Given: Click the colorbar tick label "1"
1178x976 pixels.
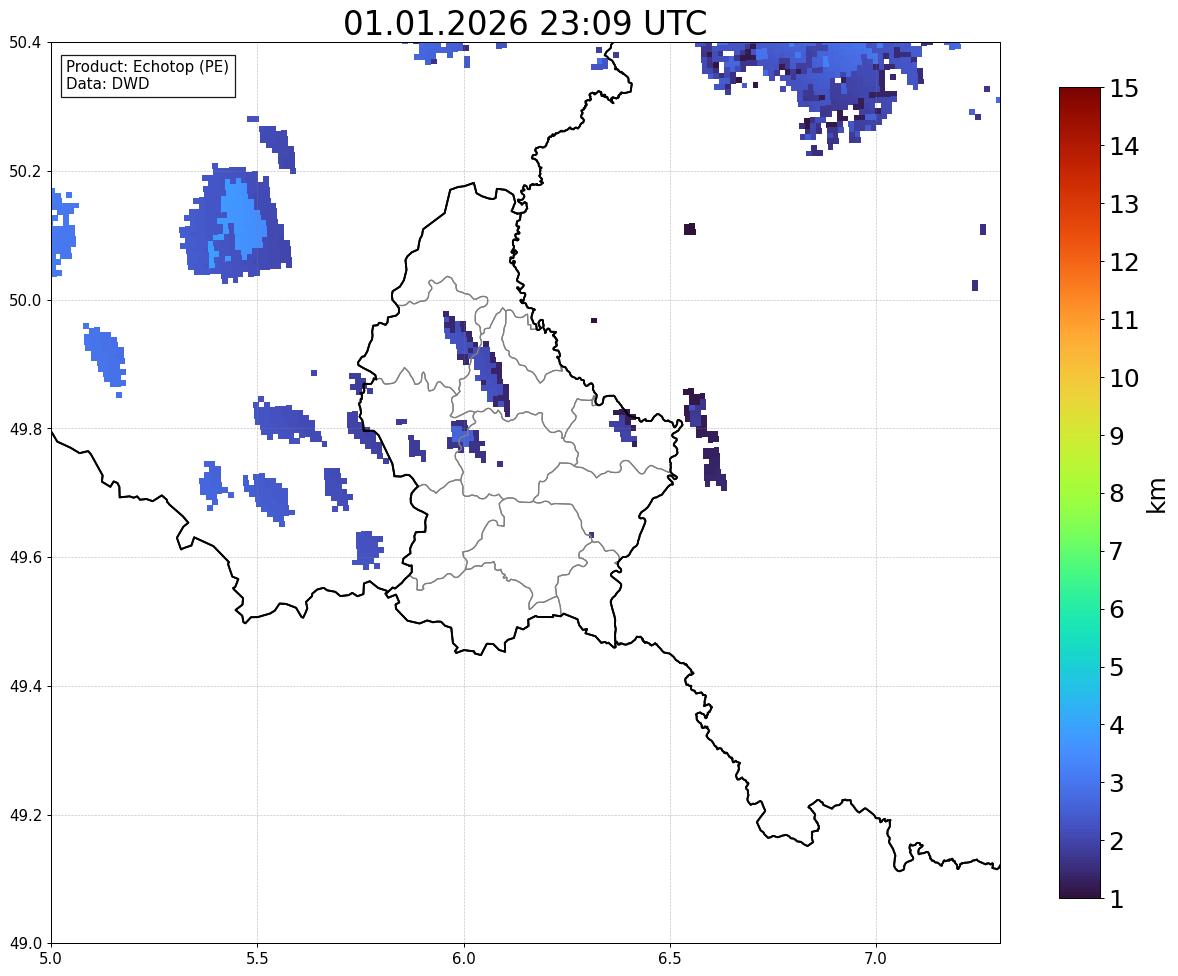Looking at the screenshot, I should 1117,899.
